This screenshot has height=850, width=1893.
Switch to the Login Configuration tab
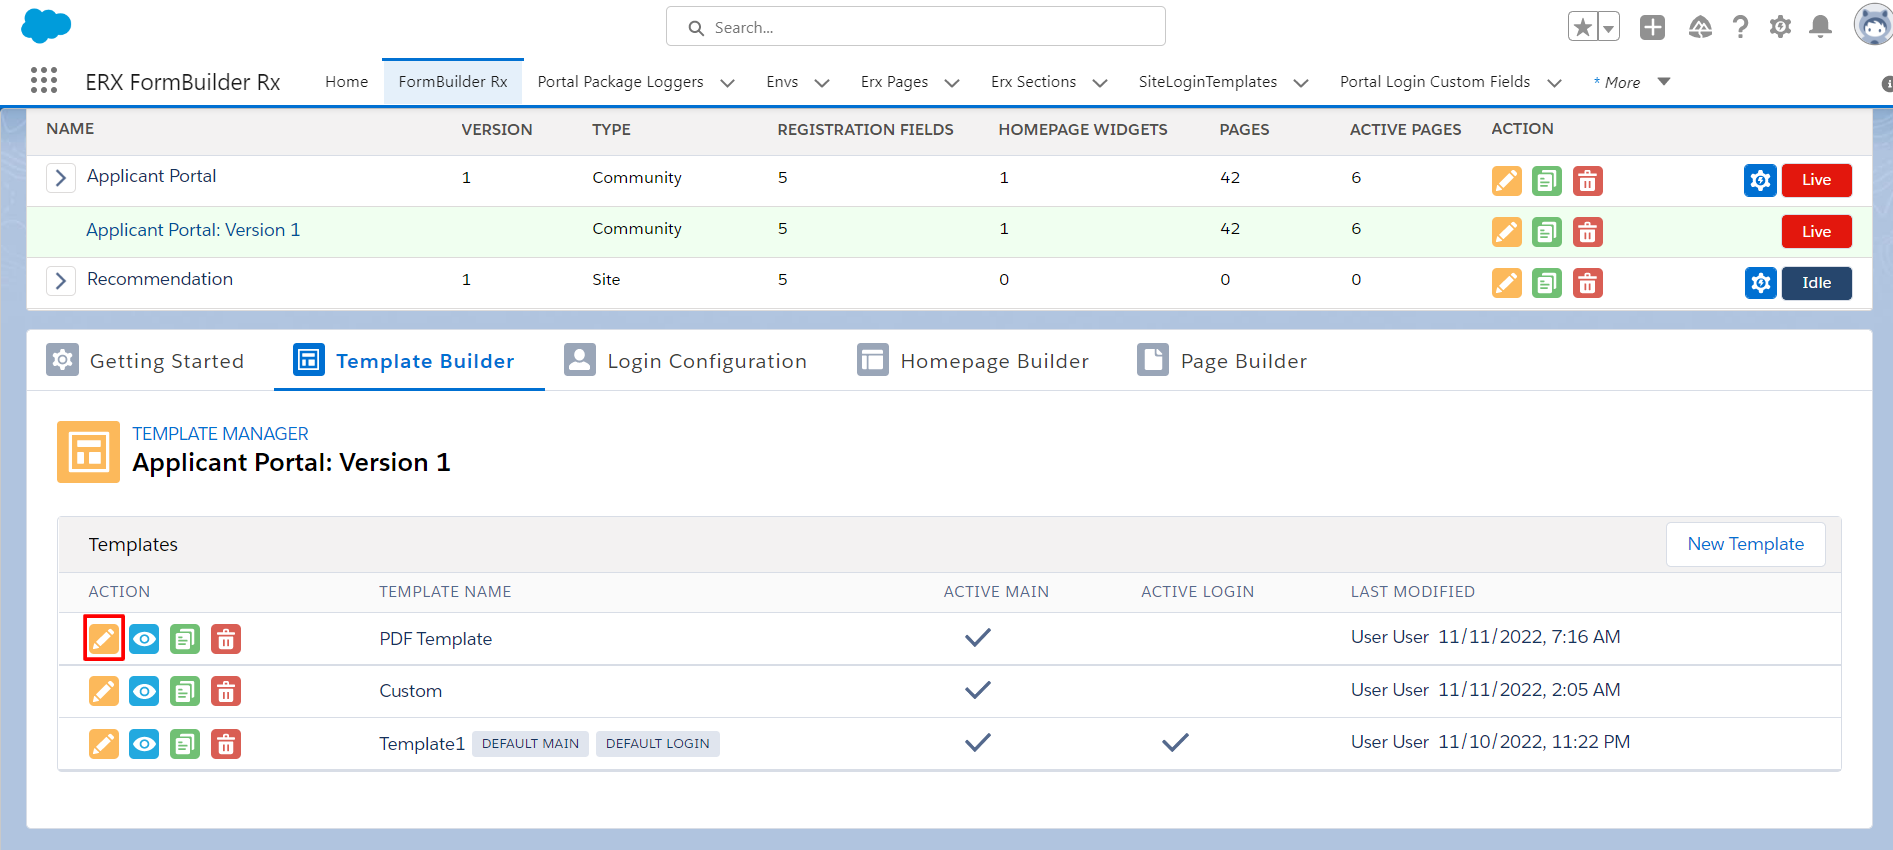686,361
